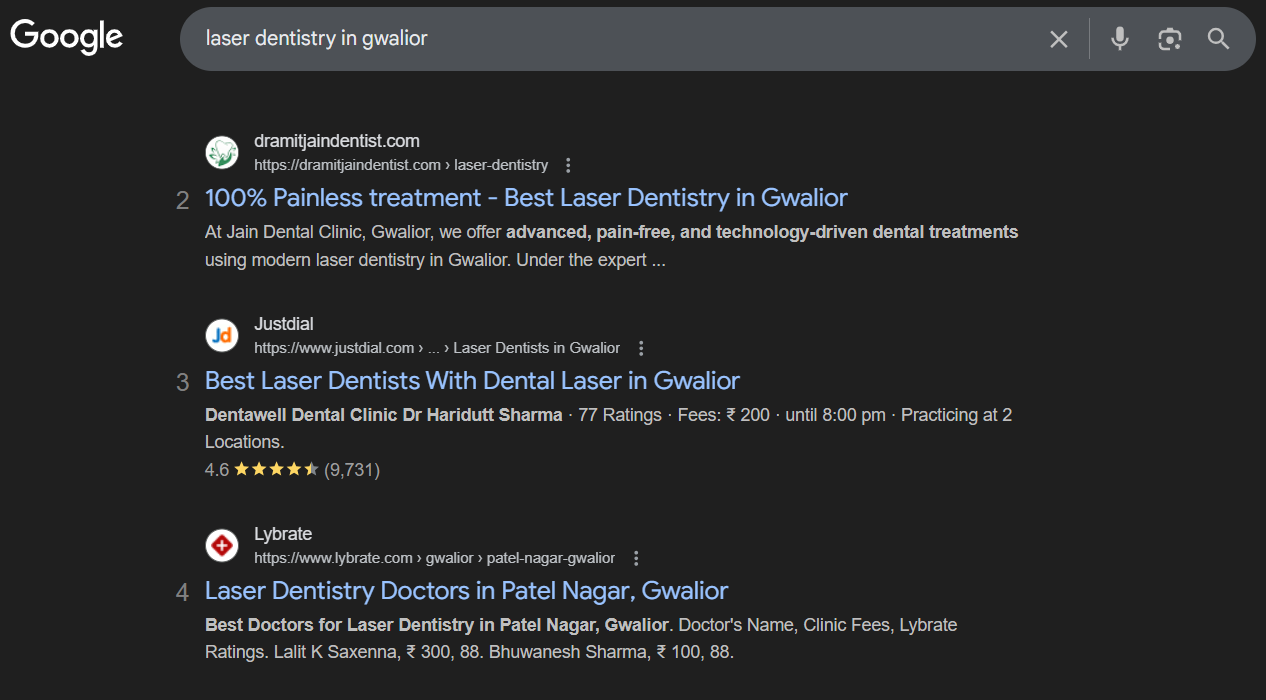Open more options for Justdial result

tap(641, 348)
